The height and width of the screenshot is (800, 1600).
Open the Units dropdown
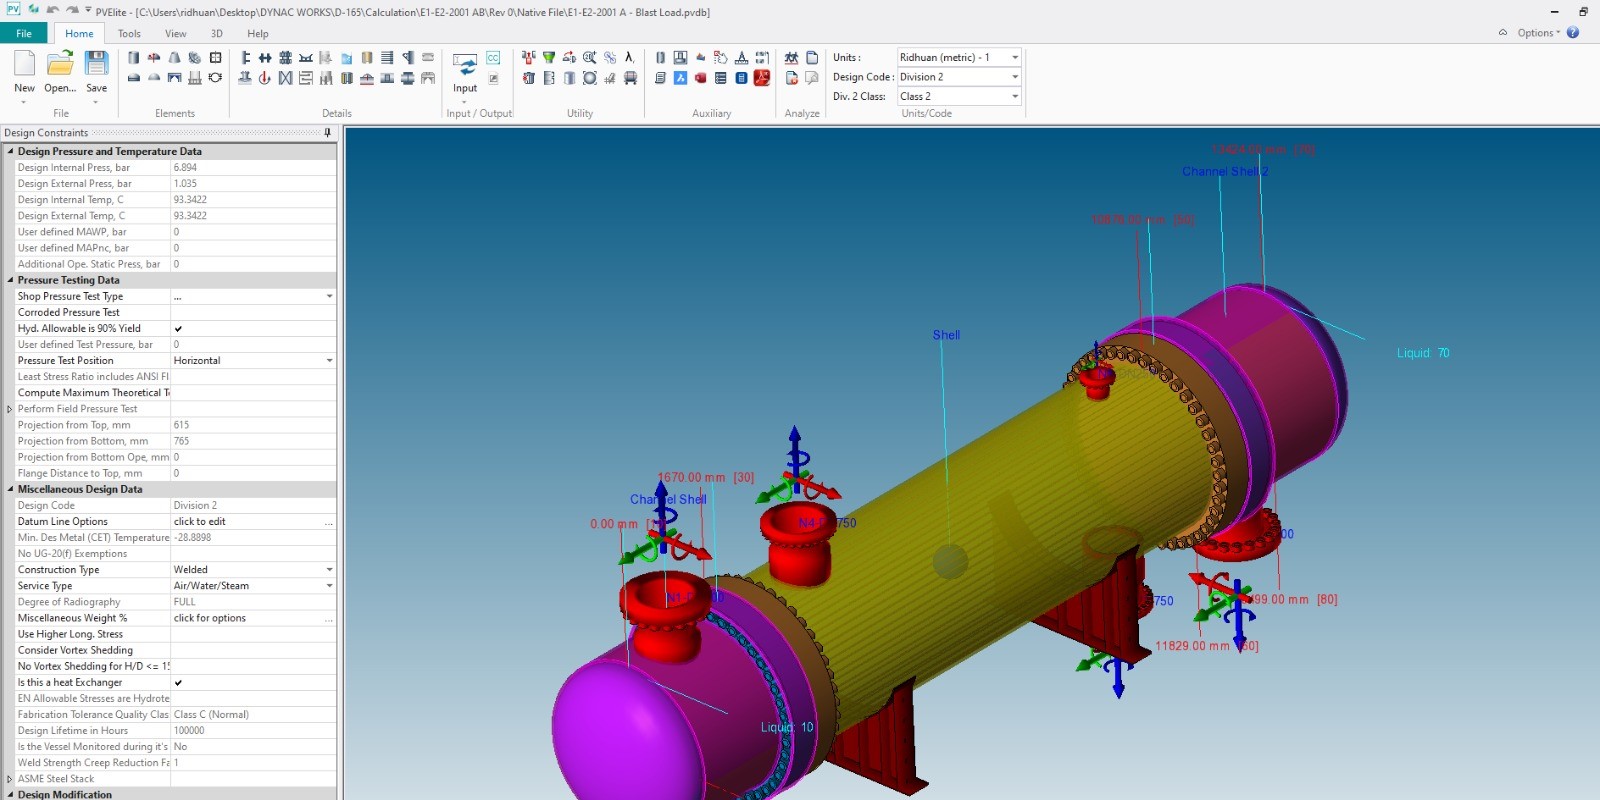(1014, 57)
